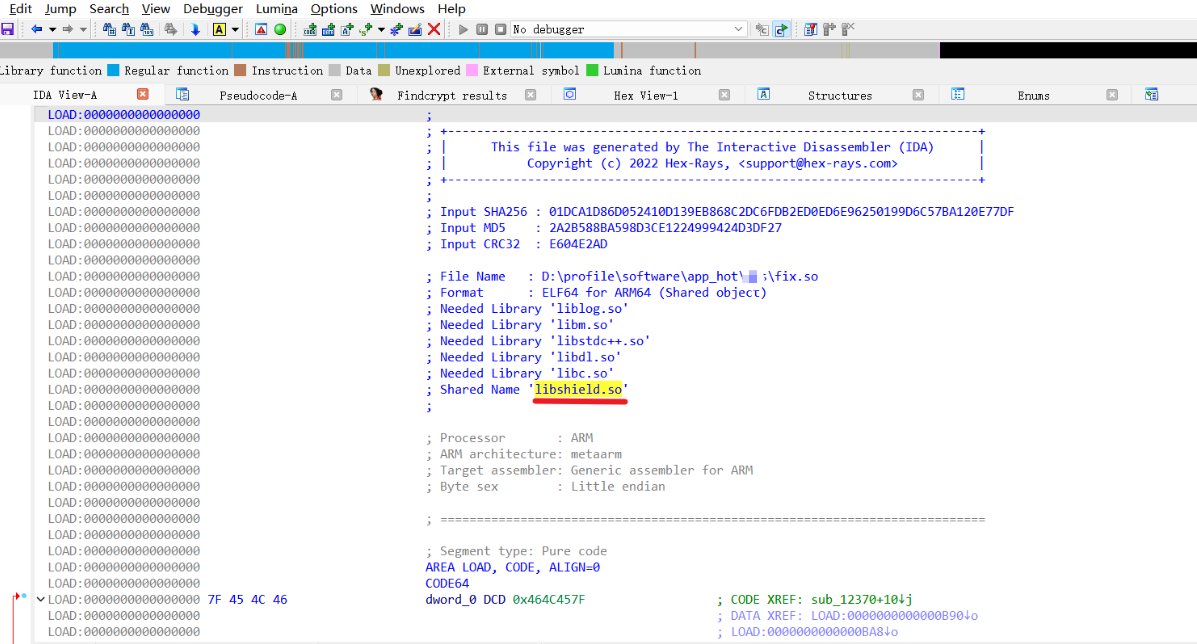Close the Pseudocode-A tab
The height and width of the screenshot is (644, 1197).
[337, 95]
